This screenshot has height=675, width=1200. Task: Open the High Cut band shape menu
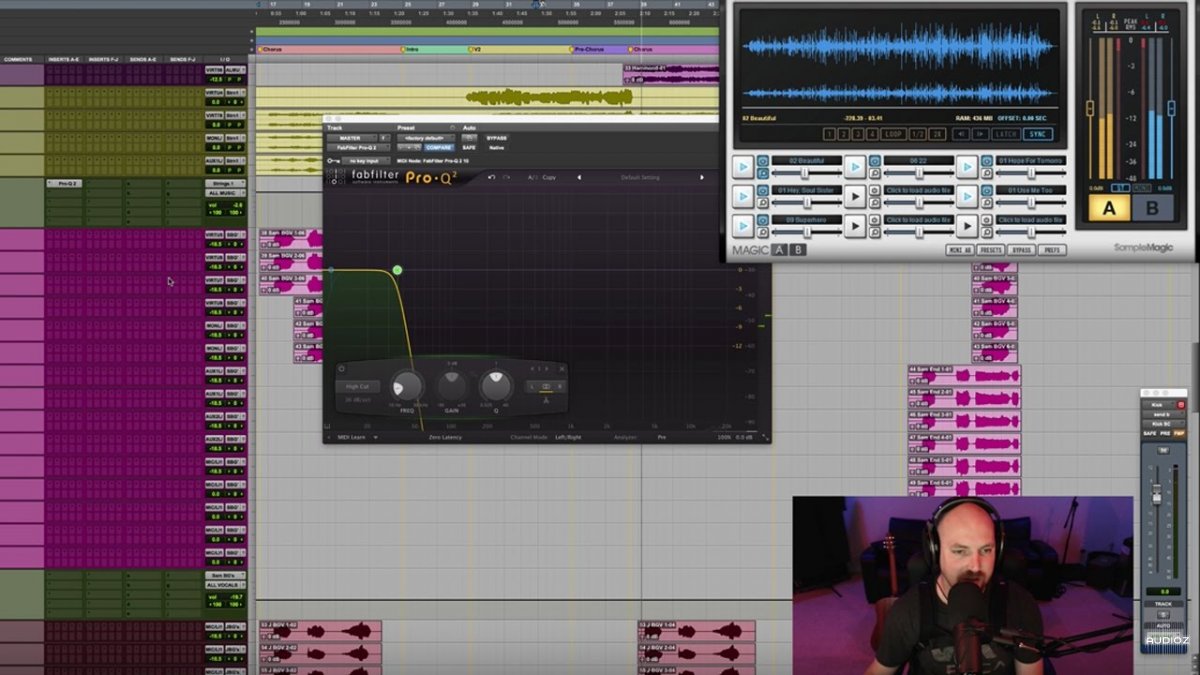click(357, 386)
